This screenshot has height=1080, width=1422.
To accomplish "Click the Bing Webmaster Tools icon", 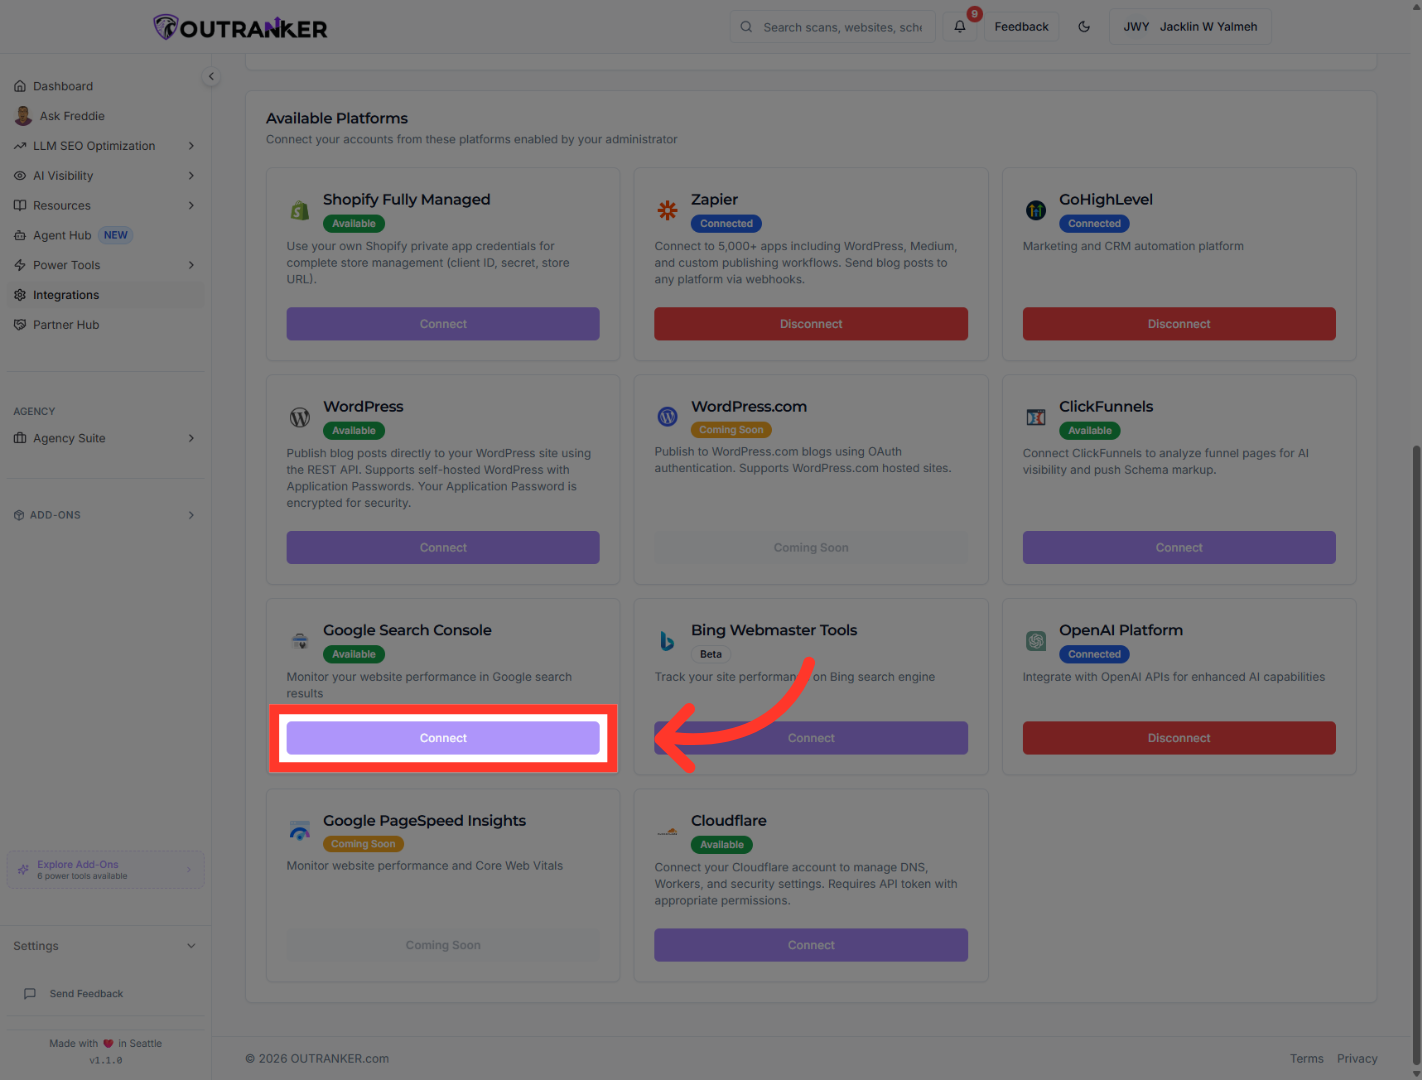I will 667,641.
